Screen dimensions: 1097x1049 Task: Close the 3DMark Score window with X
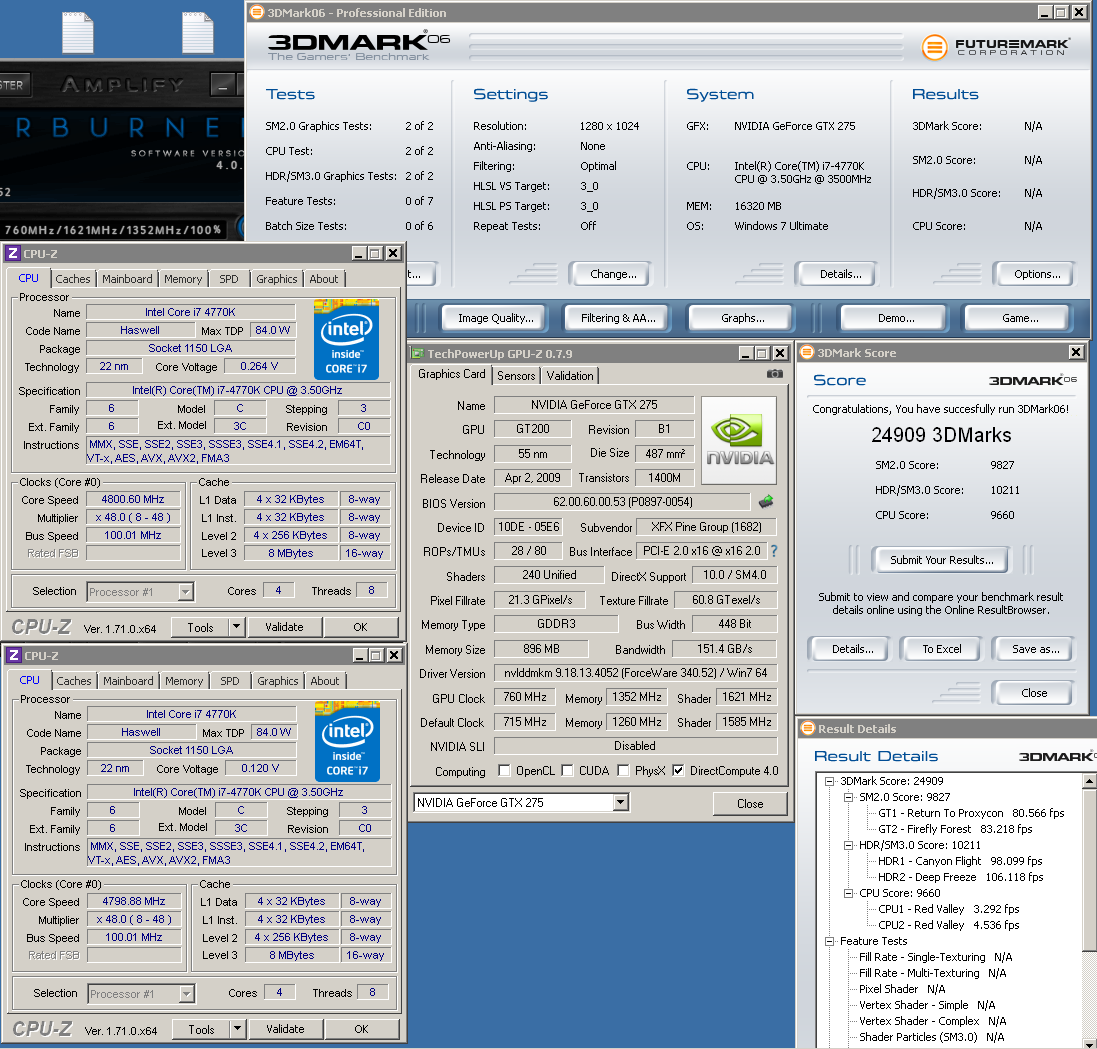click(1076, 352)
